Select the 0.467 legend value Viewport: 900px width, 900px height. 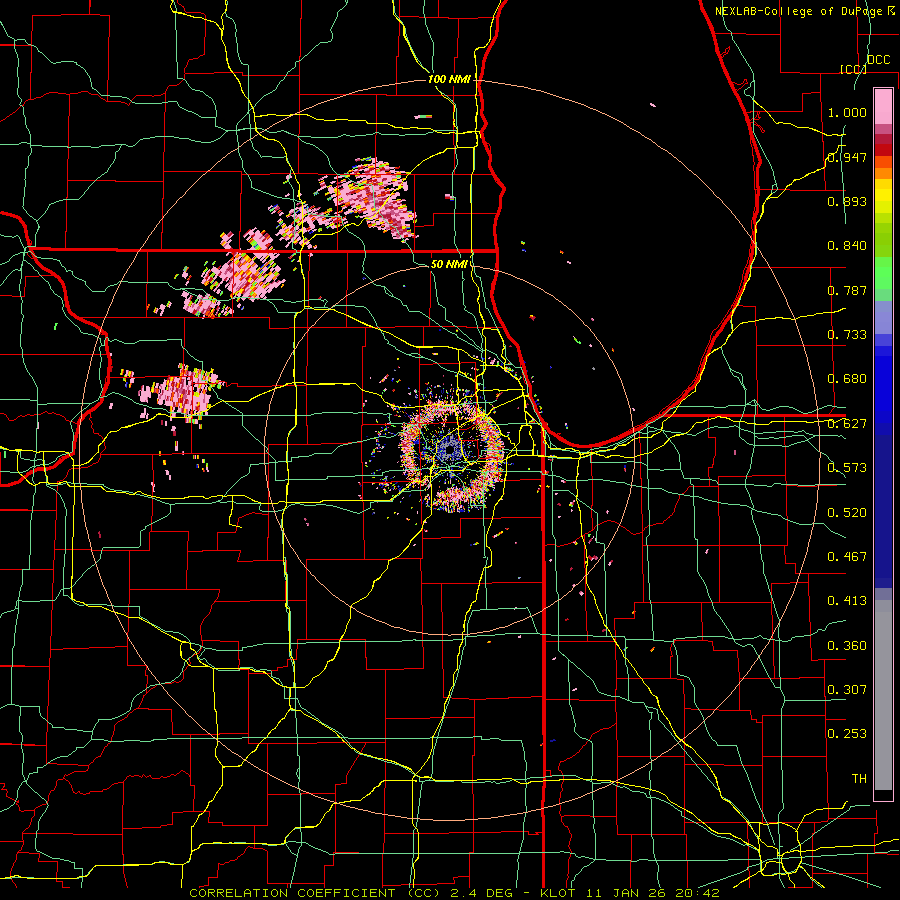(847, 557)
